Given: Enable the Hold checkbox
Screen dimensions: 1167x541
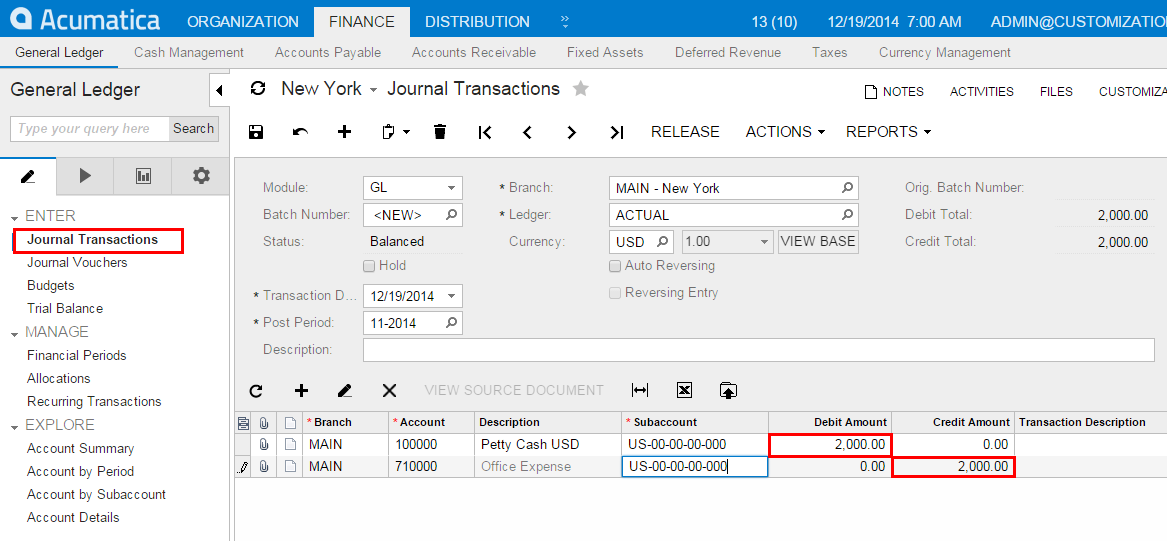Looking at the screenshot, I should (369, 266).
